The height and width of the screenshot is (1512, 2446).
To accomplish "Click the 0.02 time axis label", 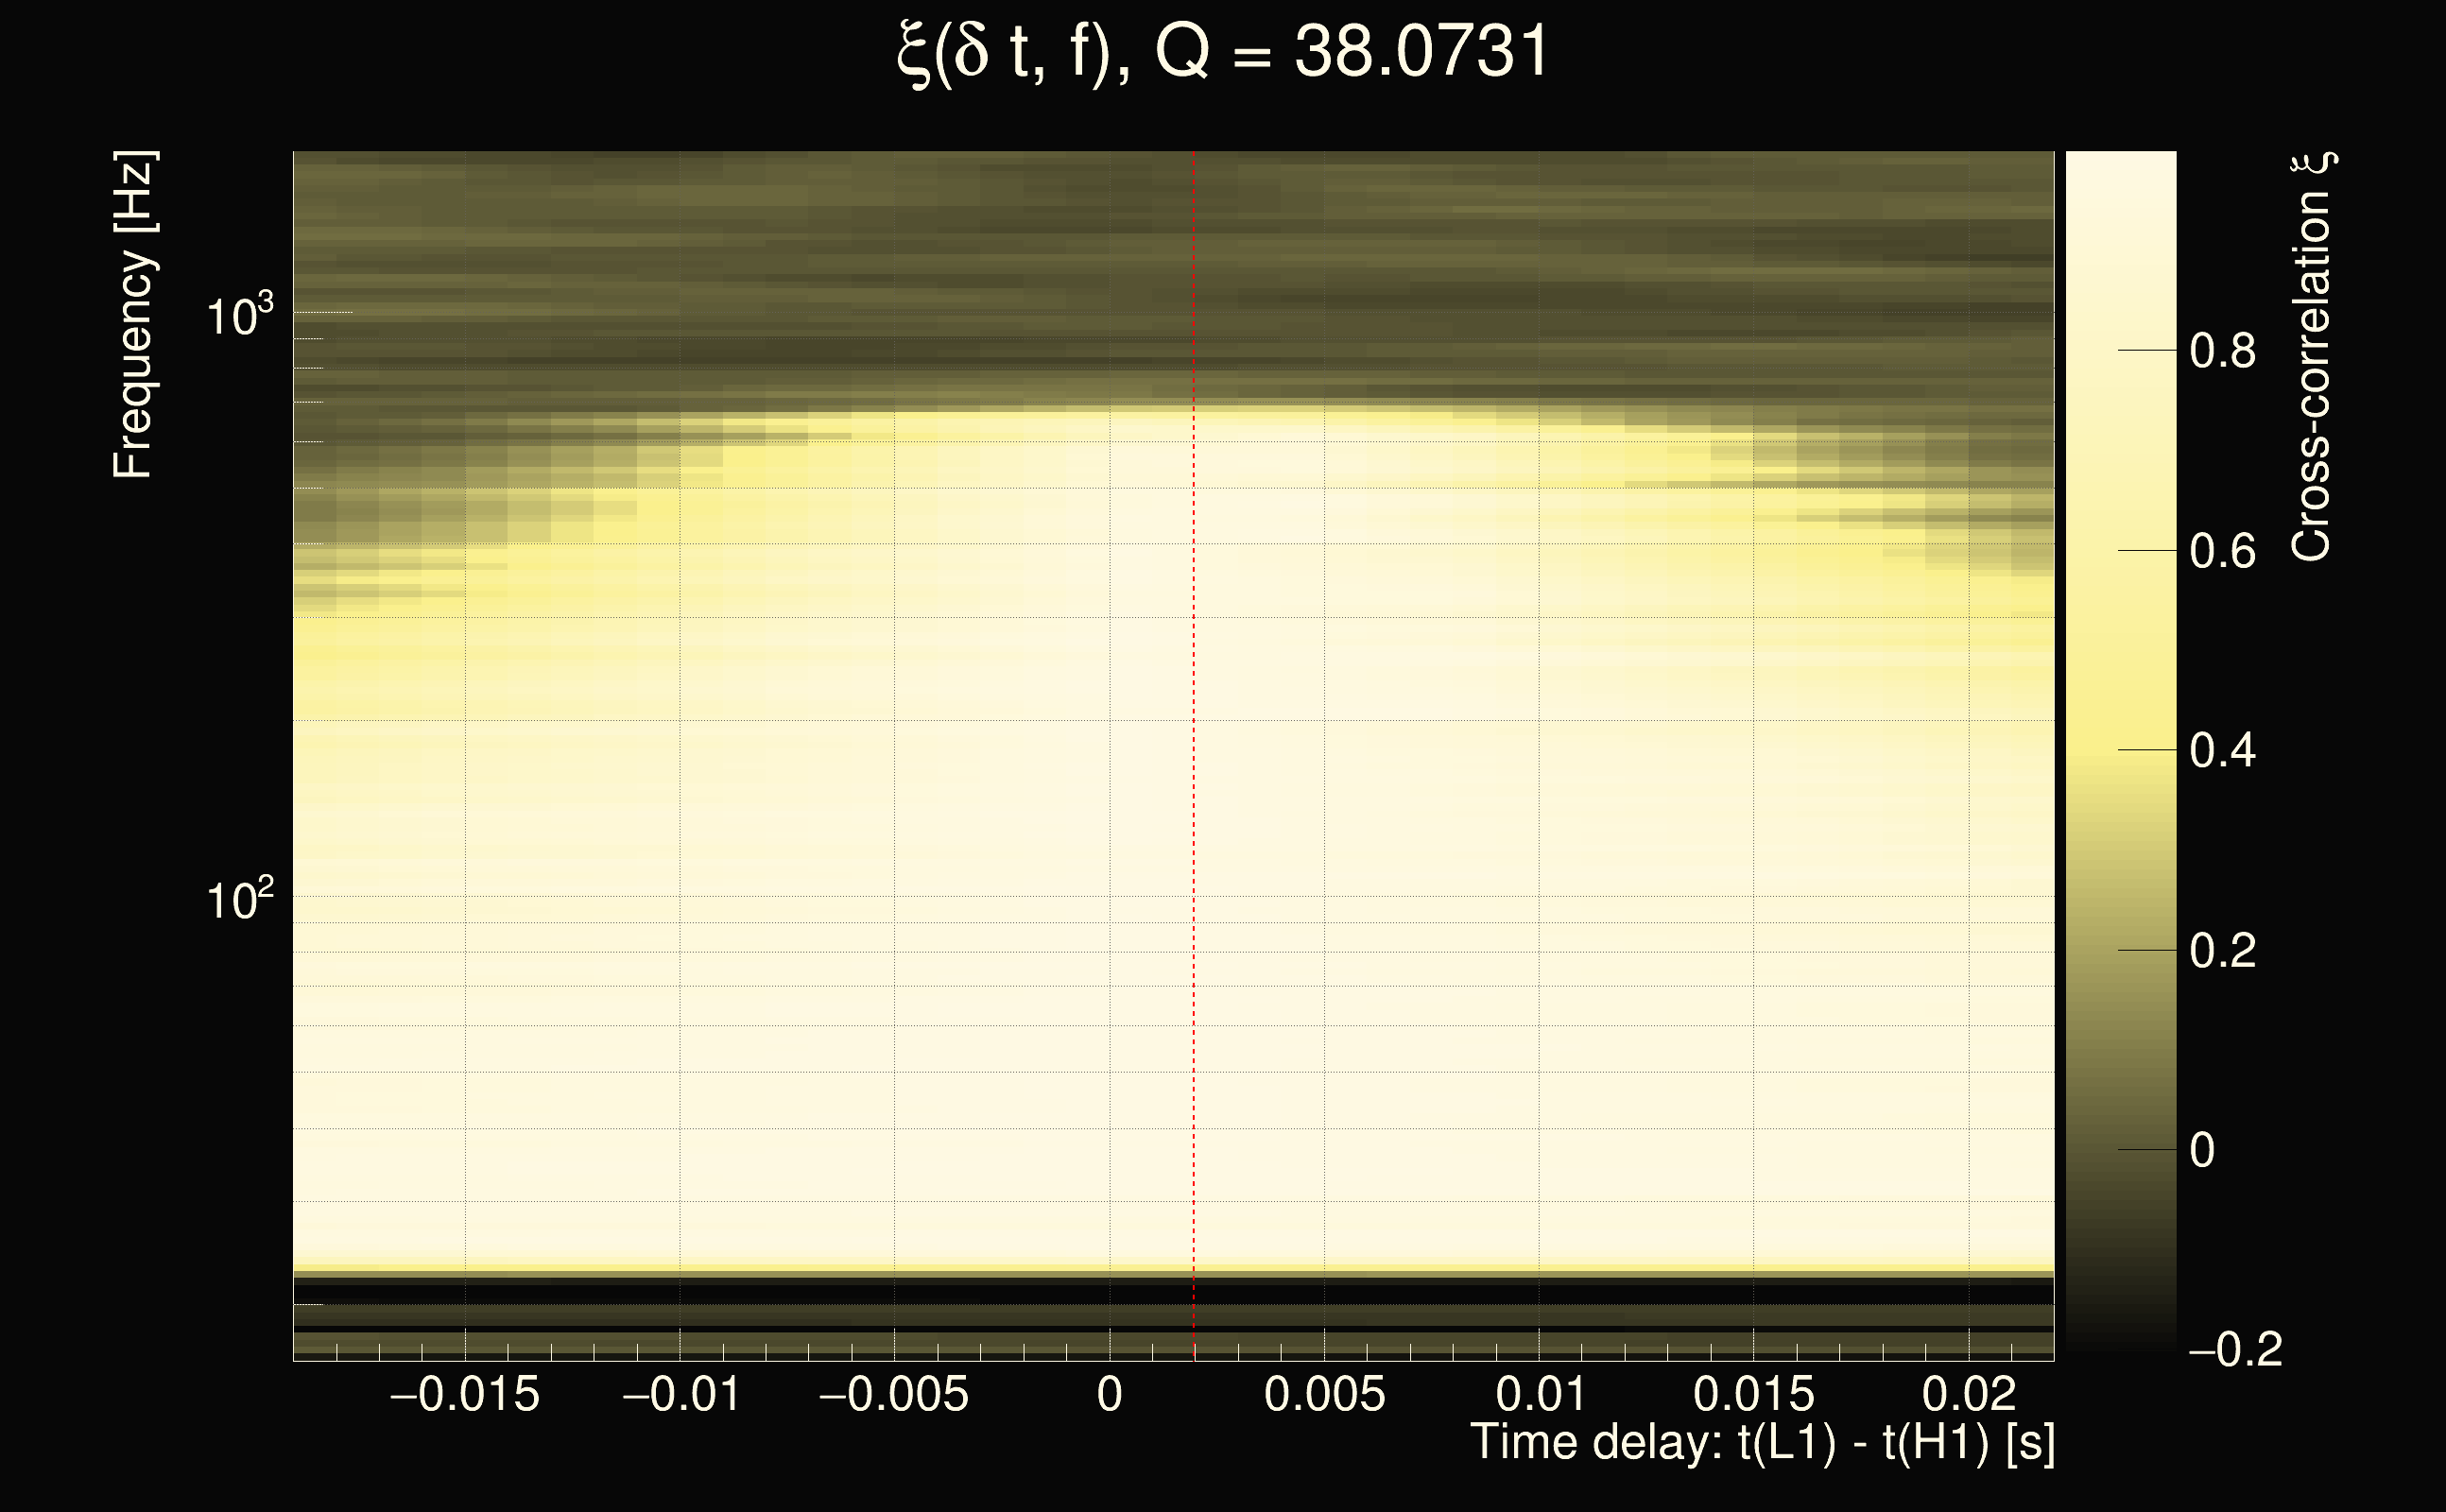I will coord(1969,1395).
